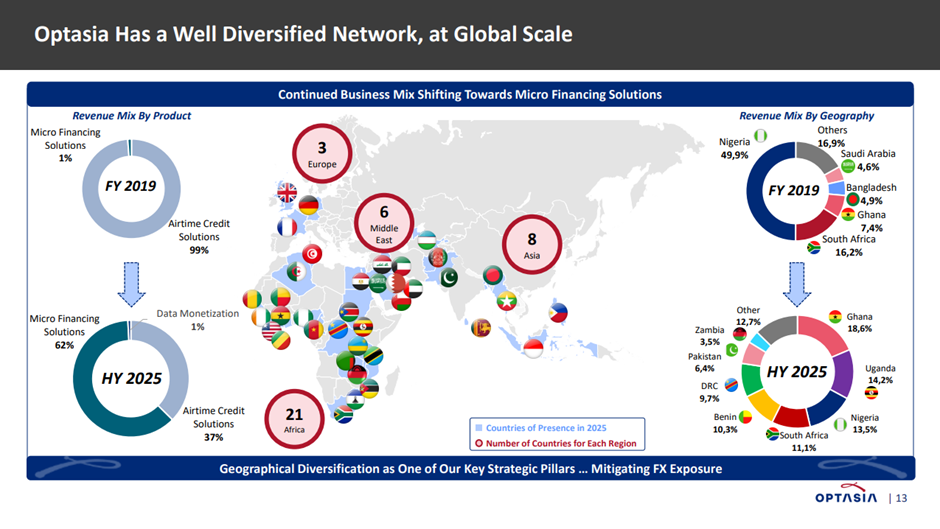The image size is (940, 529).
Task: Click the United Kingdom flag near Europe
Action: (x=286, y=192)
